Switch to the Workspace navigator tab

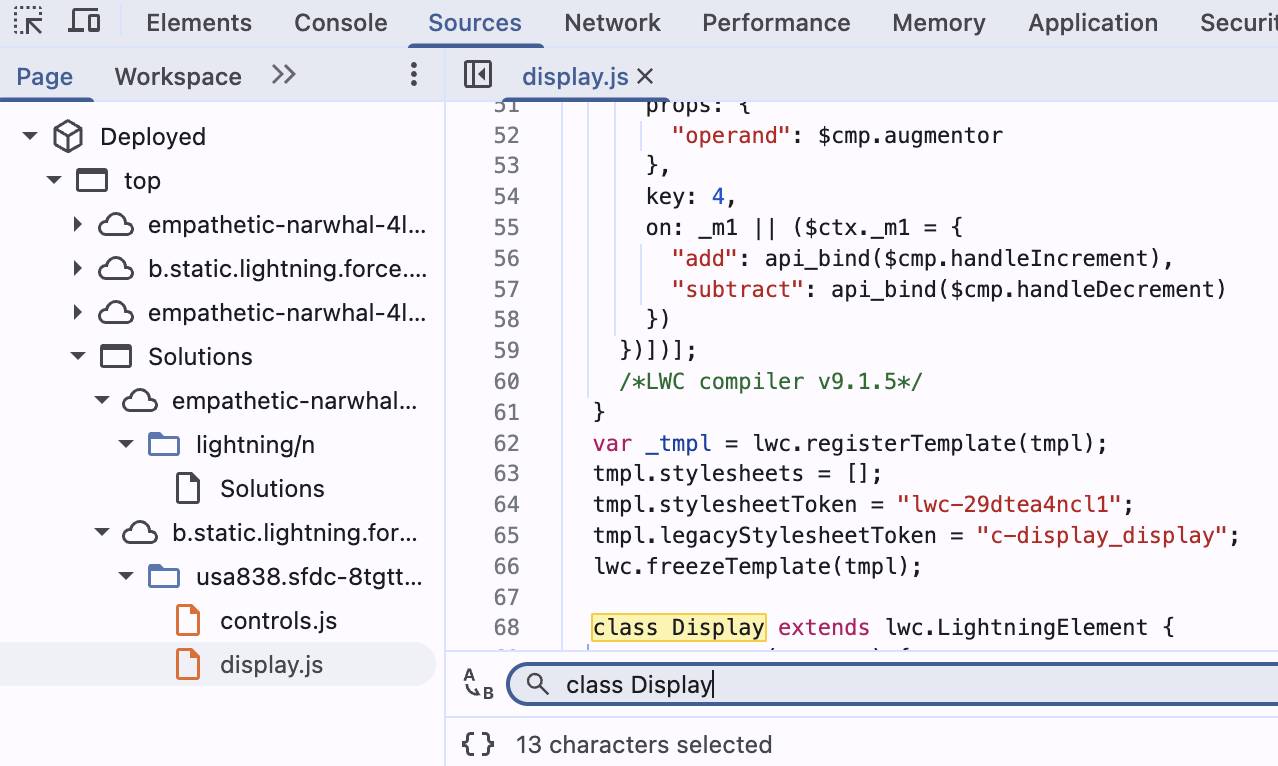tap(178, 76)
